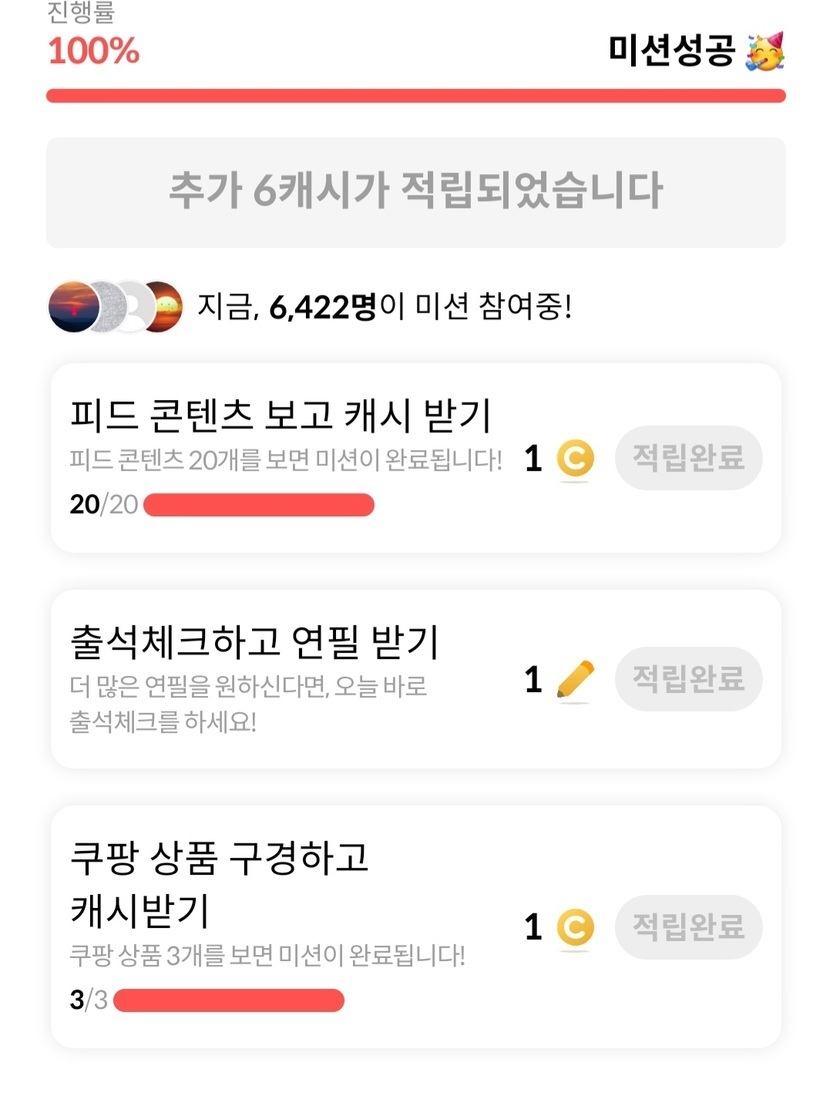Viewport: 830px width, 1106px height.
Task: Tap the gold coin icon in the 피드 콘텐츠 card
Action: pyautogui.click(x=575, y=459)
